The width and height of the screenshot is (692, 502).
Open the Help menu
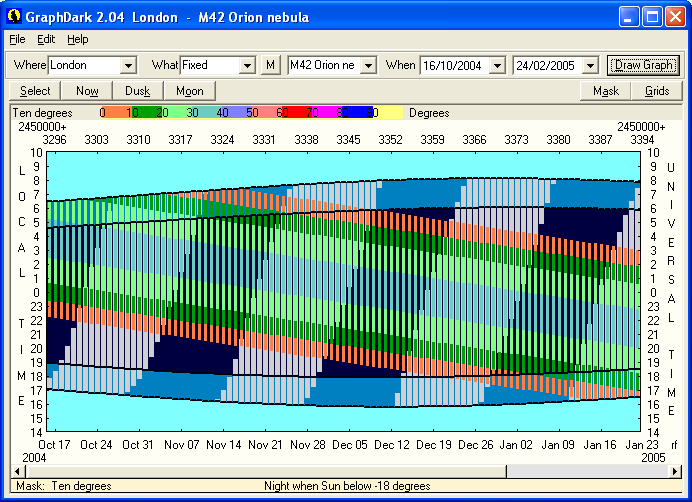coord(77,39)
